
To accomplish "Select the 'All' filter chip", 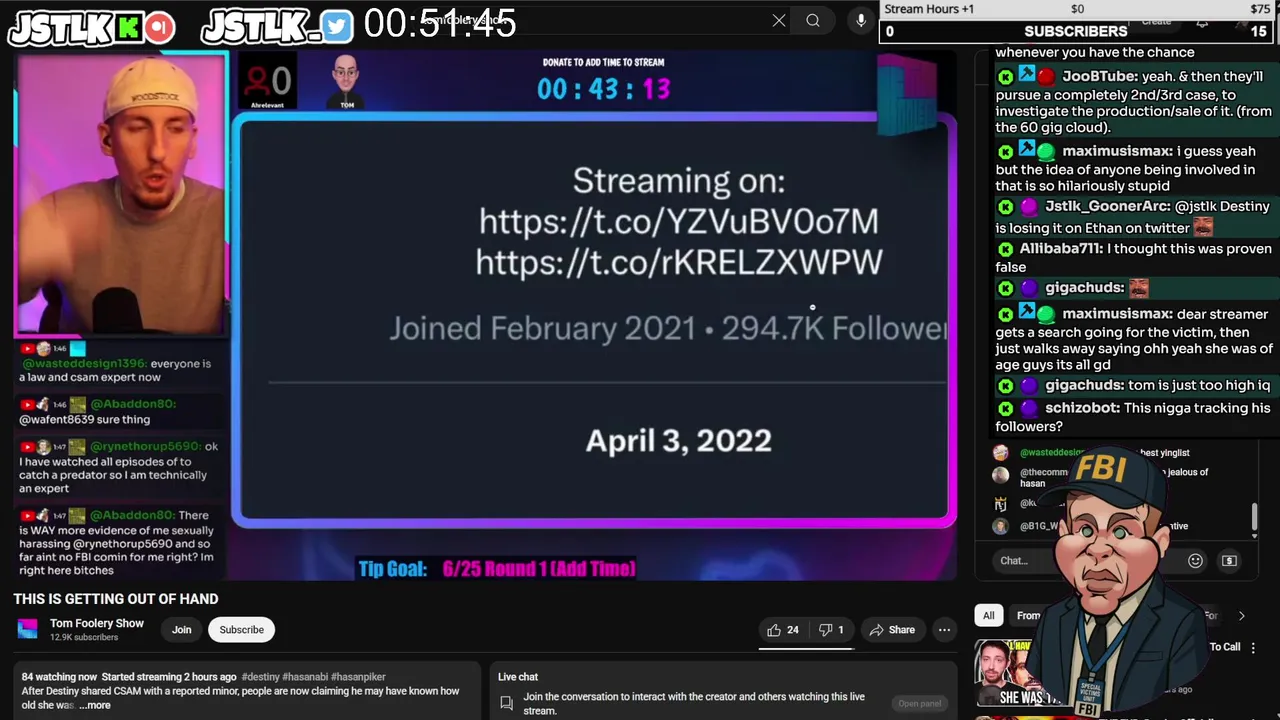I will click(x=988, y=616).
